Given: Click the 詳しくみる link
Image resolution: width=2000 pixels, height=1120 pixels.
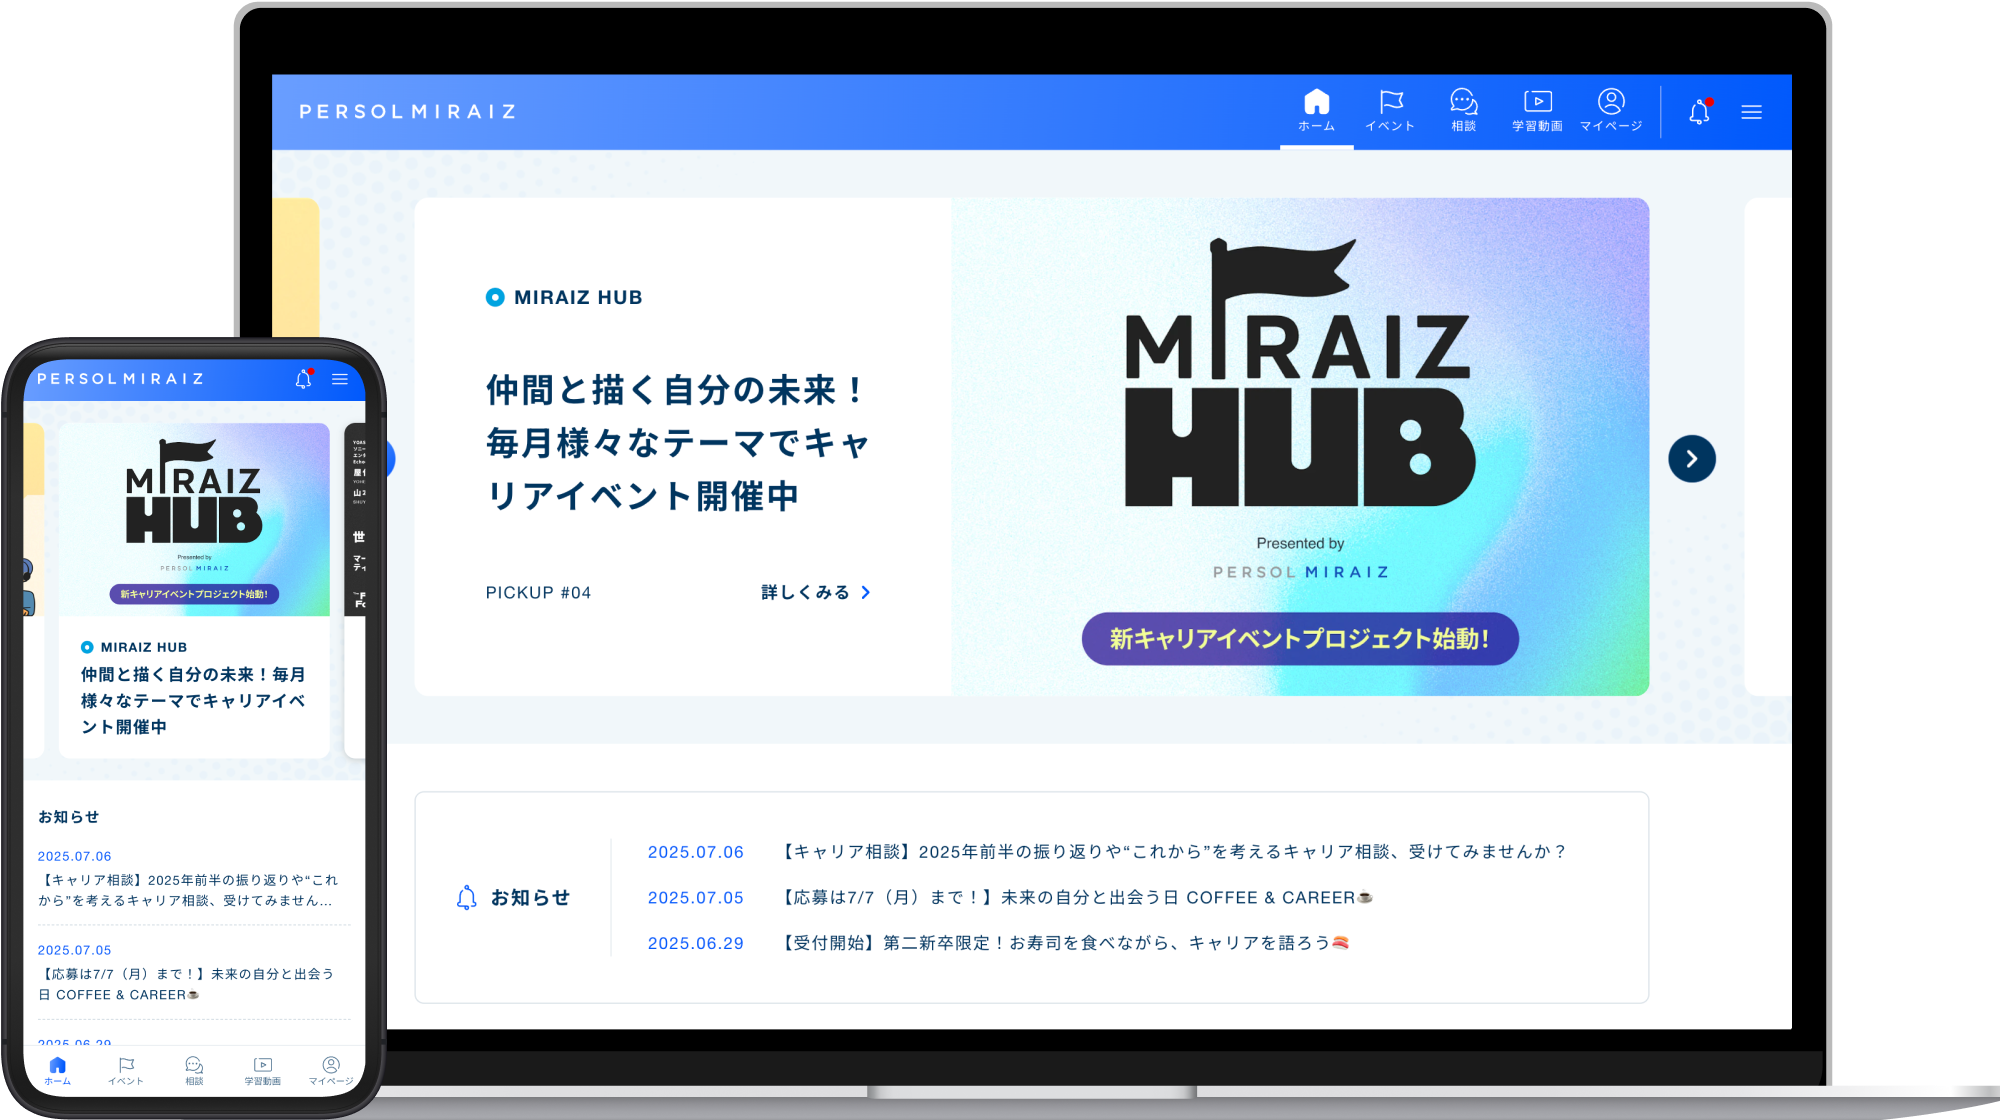Looking at the screenshot, I should point(803,592).
